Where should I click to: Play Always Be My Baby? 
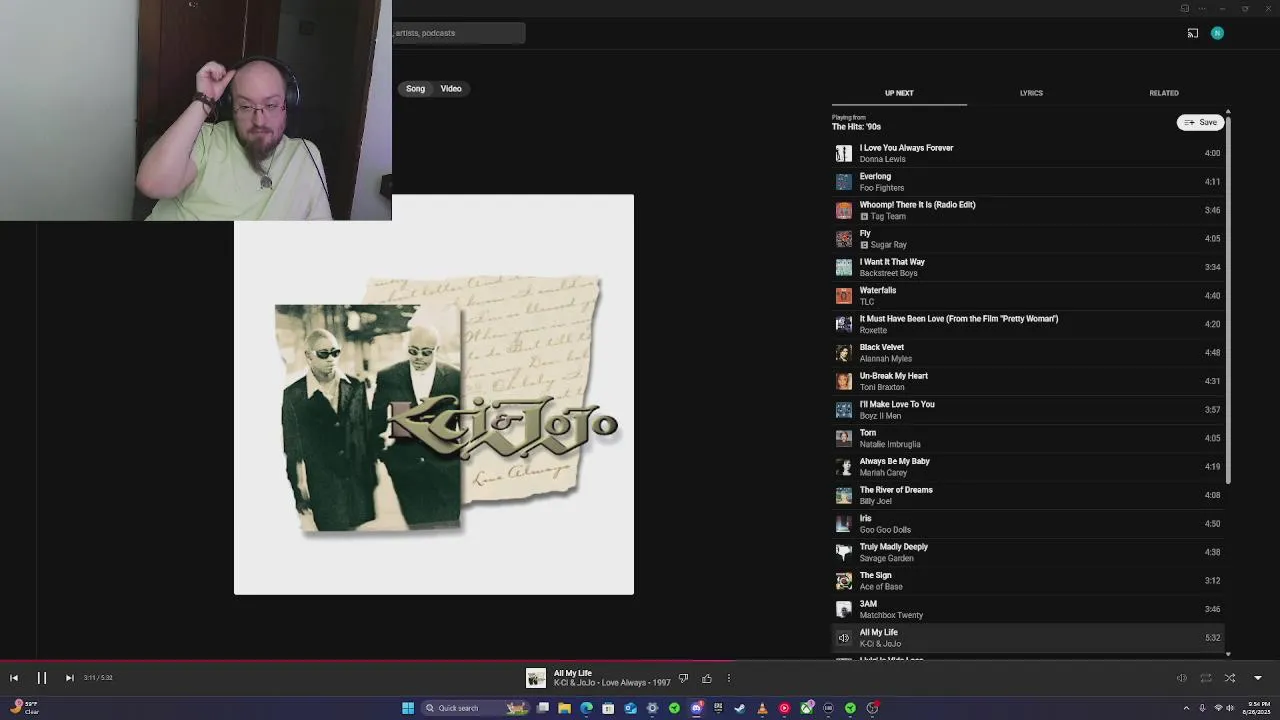pyautogui.click(x=1028, y=467)
